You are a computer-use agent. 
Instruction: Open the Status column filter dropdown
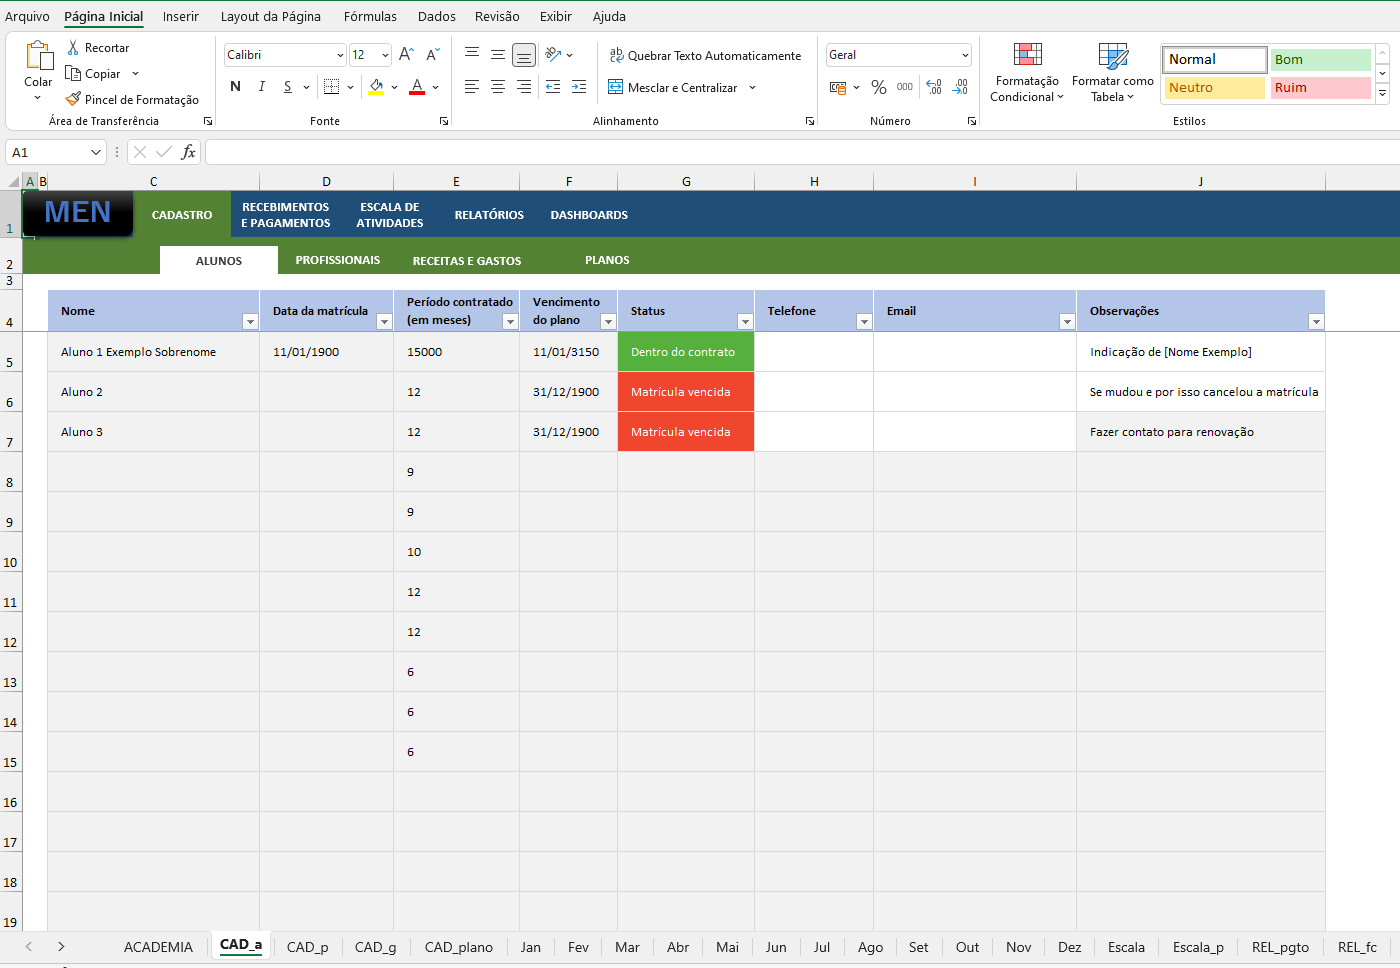[x=745, y=321]
